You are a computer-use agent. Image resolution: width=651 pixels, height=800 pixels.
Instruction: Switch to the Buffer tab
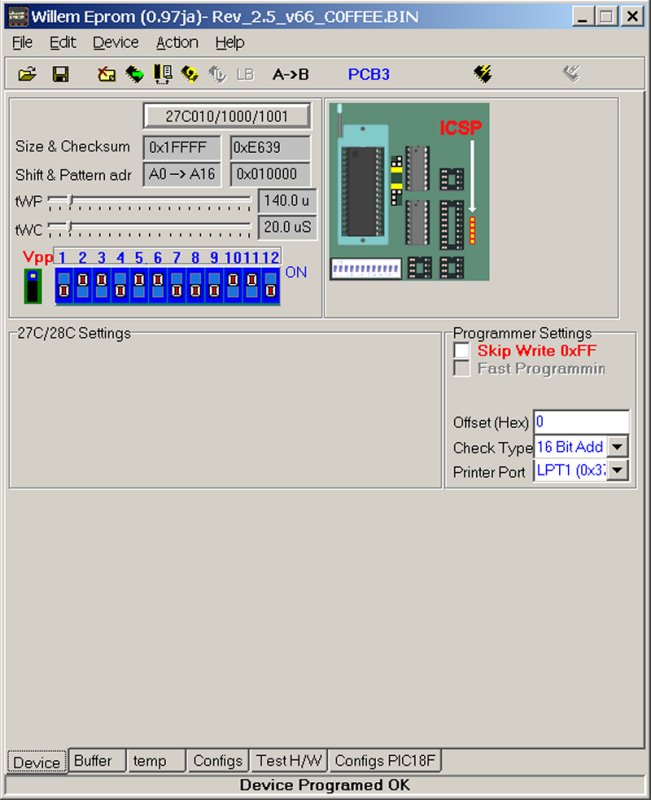coord(93,761)
